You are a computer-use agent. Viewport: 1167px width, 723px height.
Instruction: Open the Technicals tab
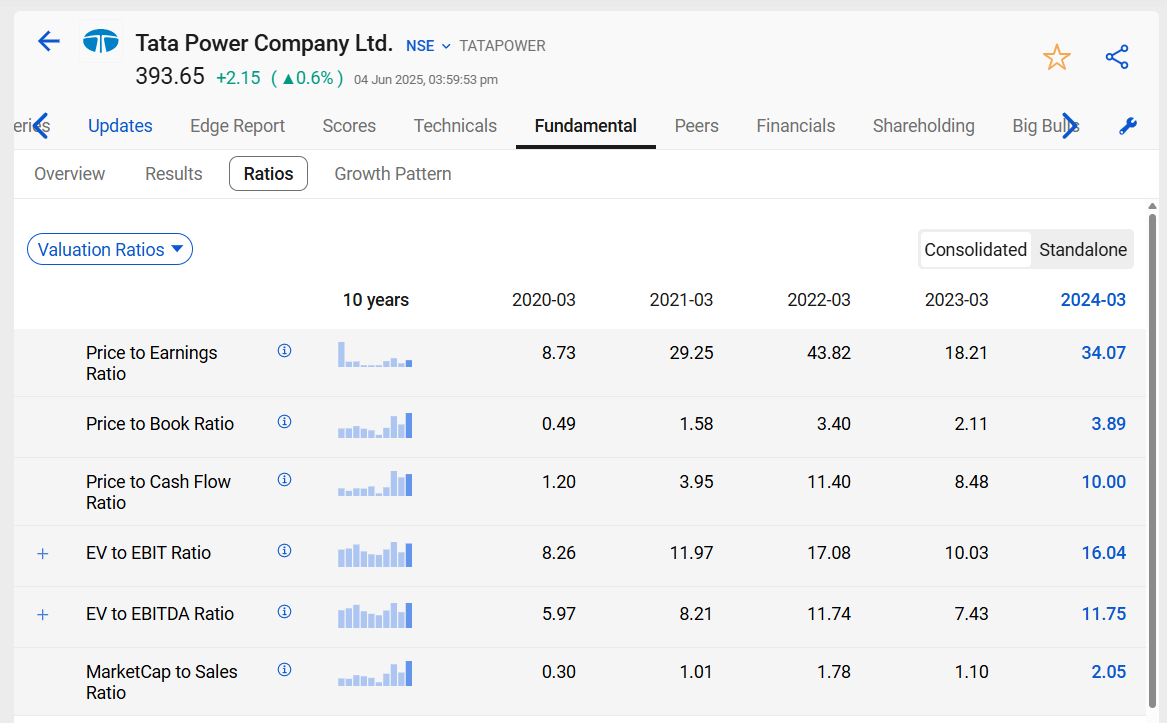point(455,126)
